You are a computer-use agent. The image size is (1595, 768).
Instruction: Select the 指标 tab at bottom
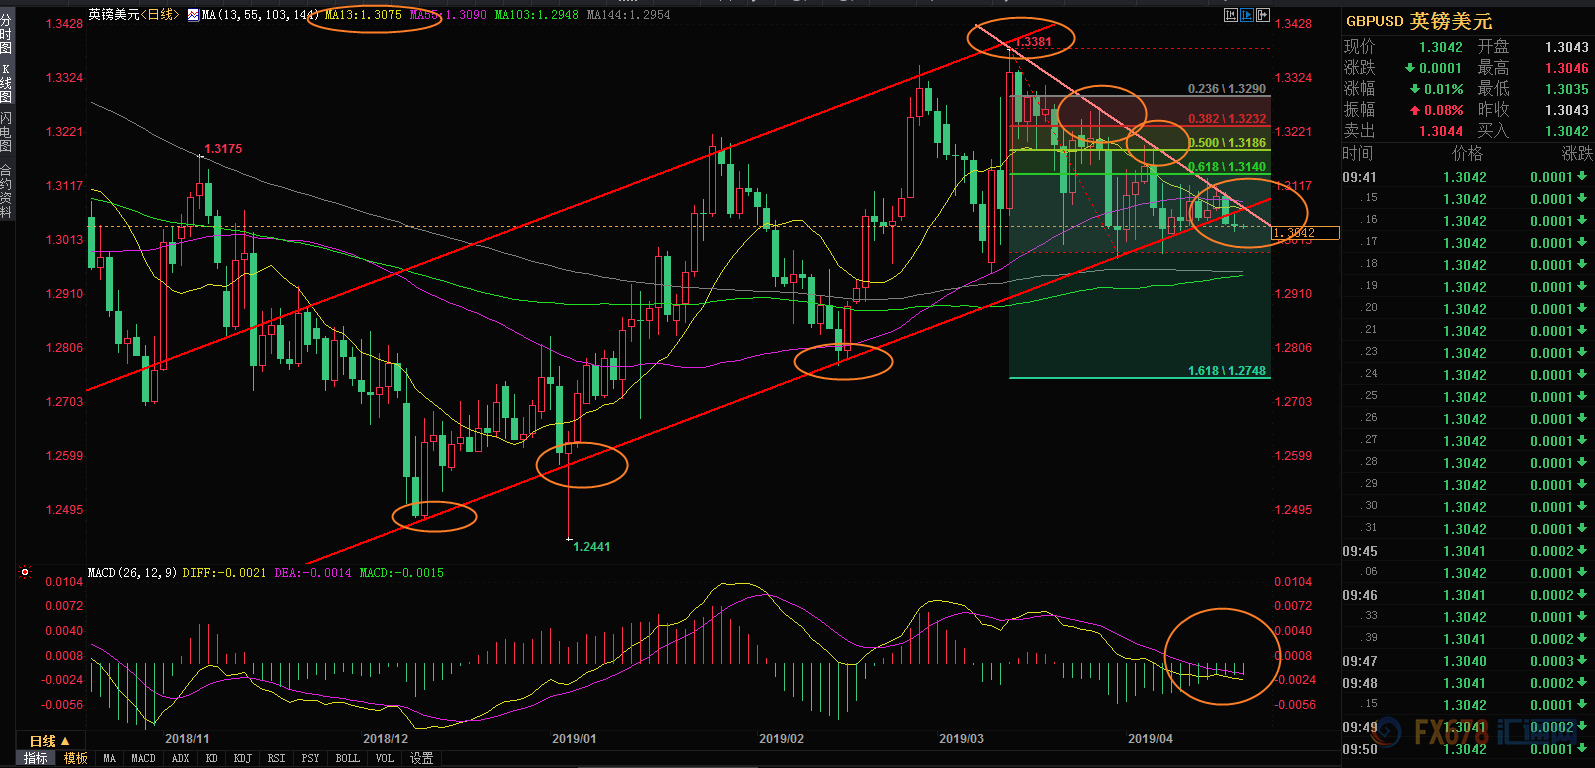pyautogui.click(x=36, y=759)
